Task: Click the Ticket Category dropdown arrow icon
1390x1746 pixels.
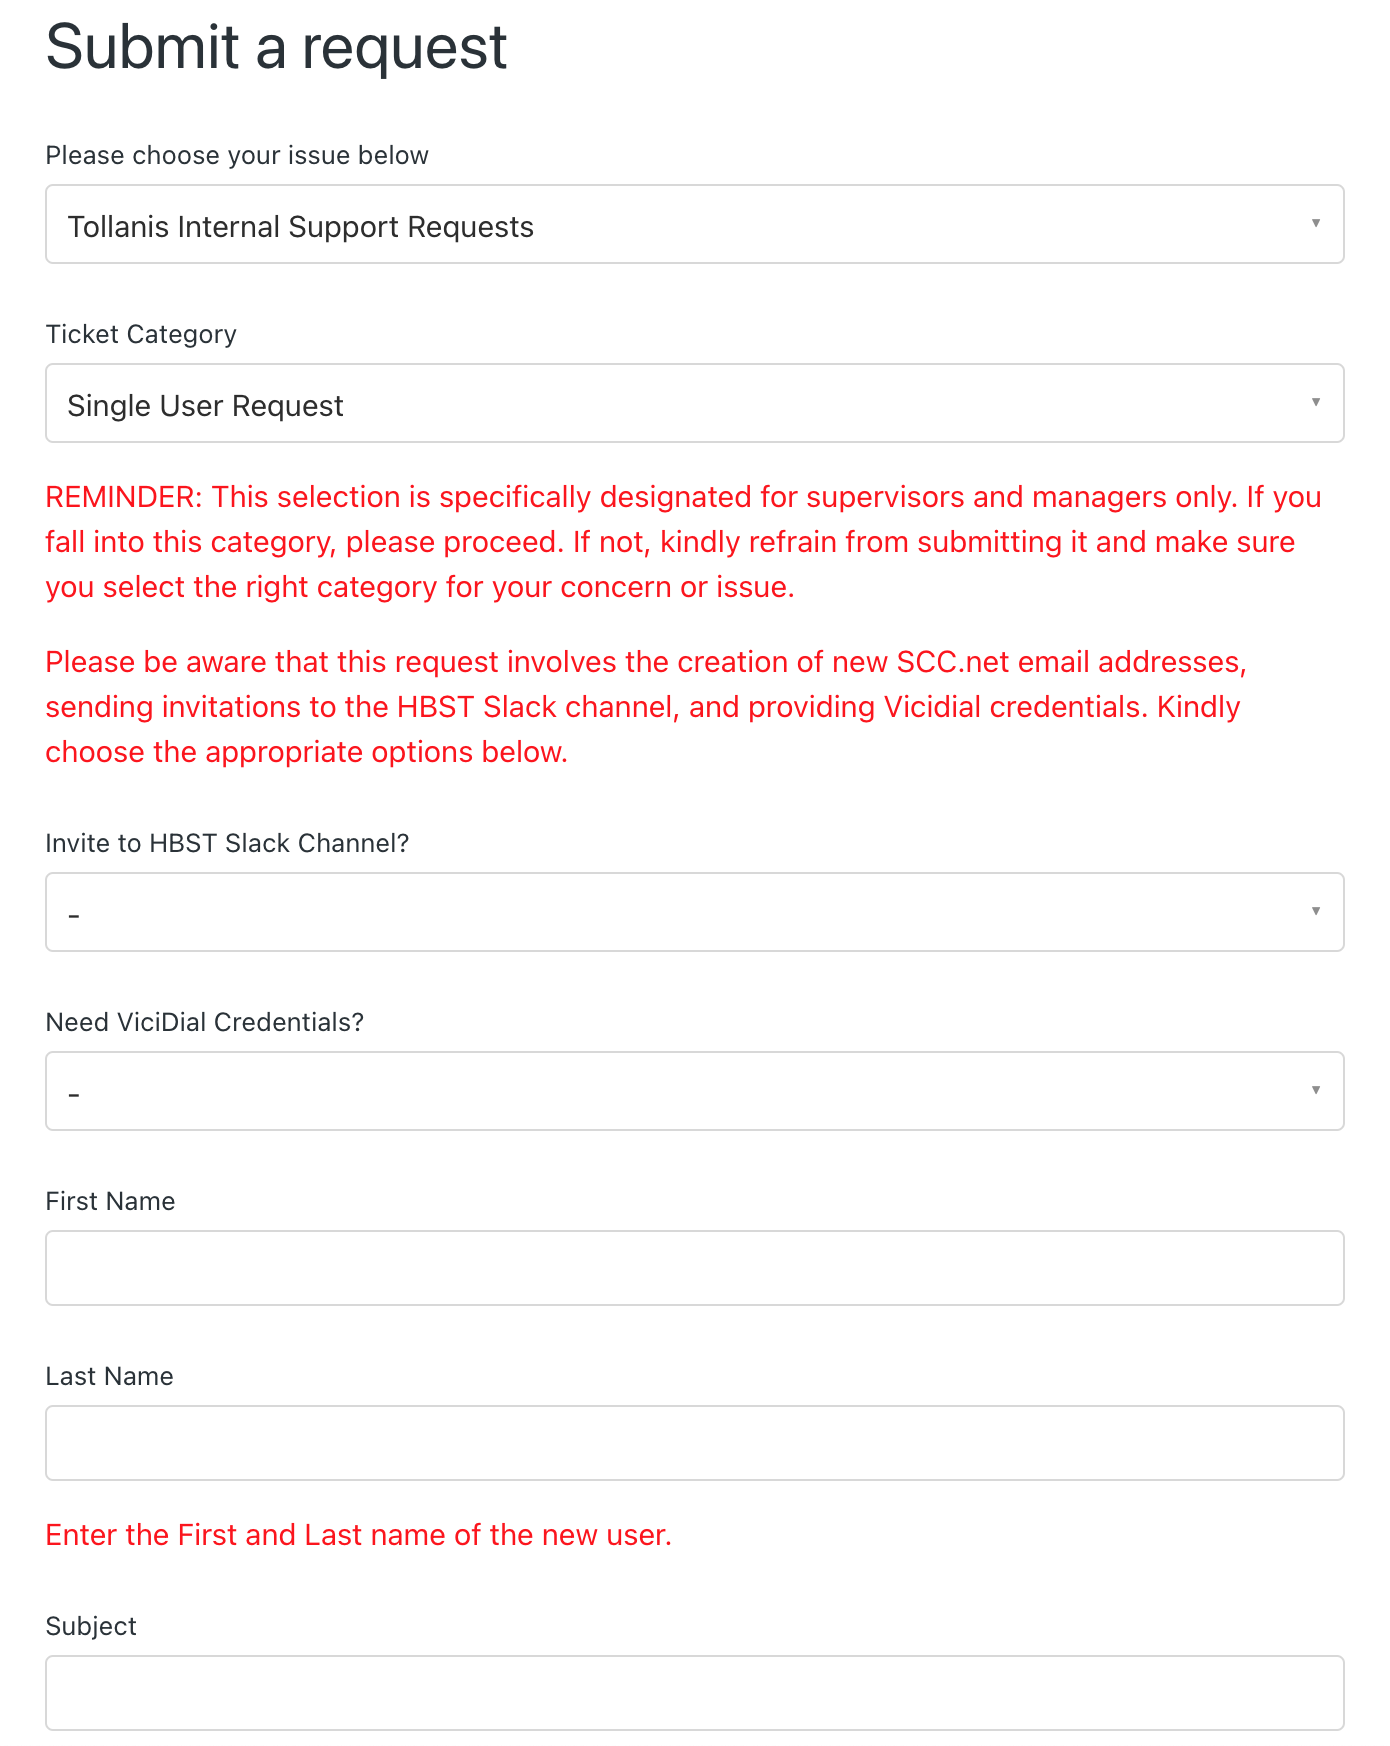Action: pyautogui.click(x=1315, y=403)
